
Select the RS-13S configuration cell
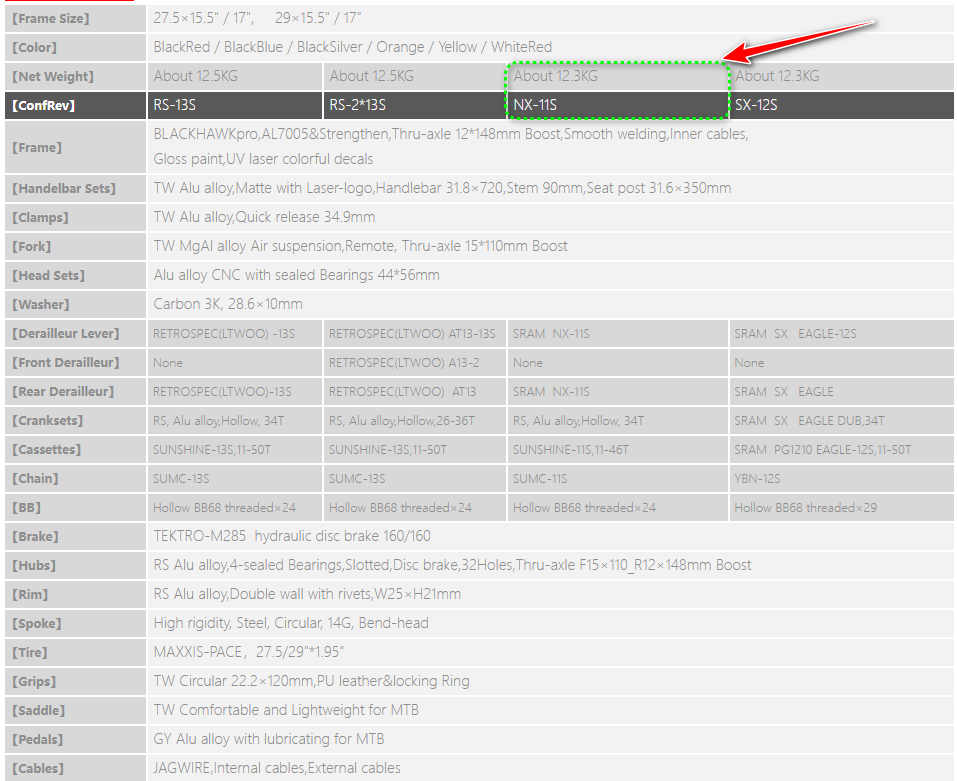click(234, 105)
